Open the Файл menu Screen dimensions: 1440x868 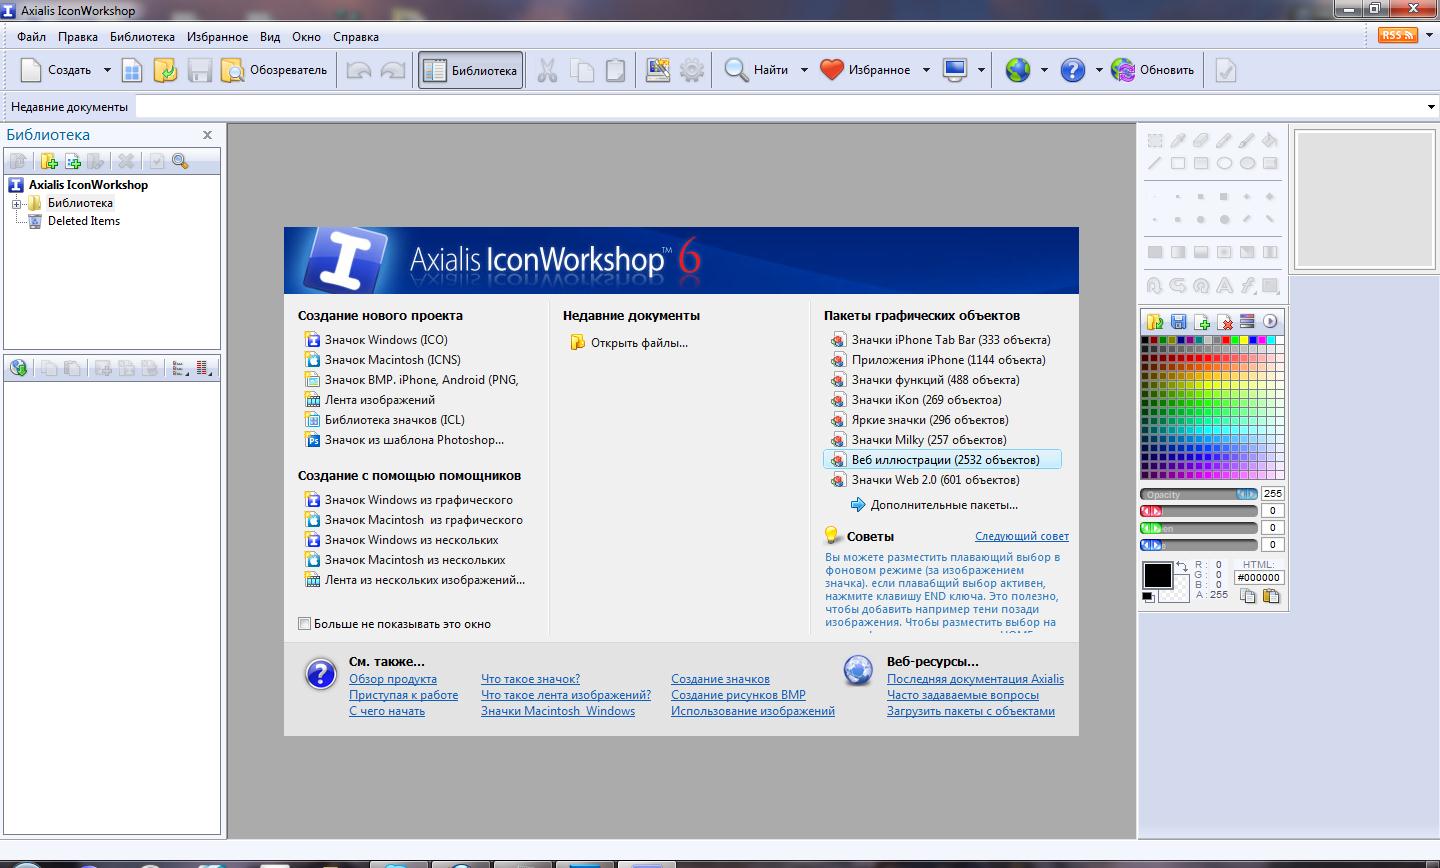point(31,37)
